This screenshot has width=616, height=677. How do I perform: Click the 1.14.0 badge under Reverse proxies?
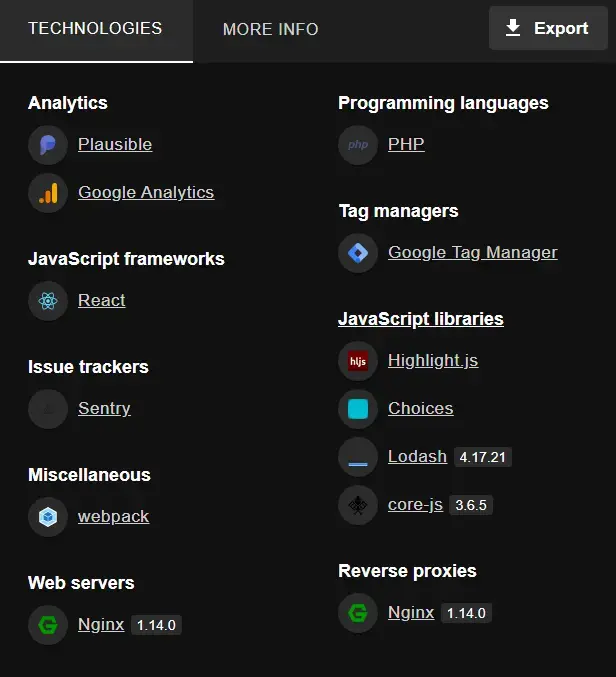pyautogui.click(x=466, y=613)
